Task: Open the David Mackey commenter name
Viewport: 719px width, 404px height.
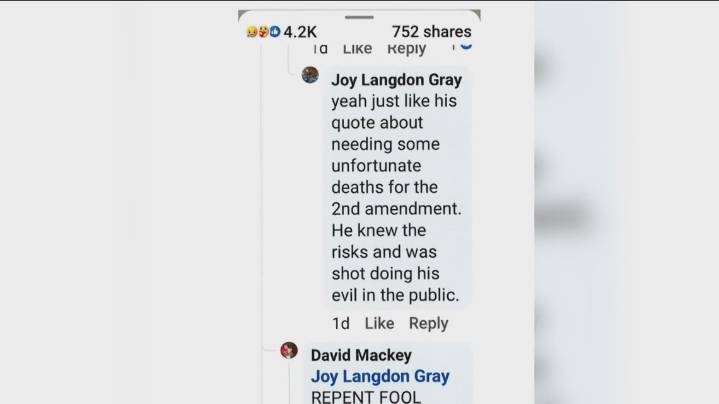Action: [x=361, y=355]
